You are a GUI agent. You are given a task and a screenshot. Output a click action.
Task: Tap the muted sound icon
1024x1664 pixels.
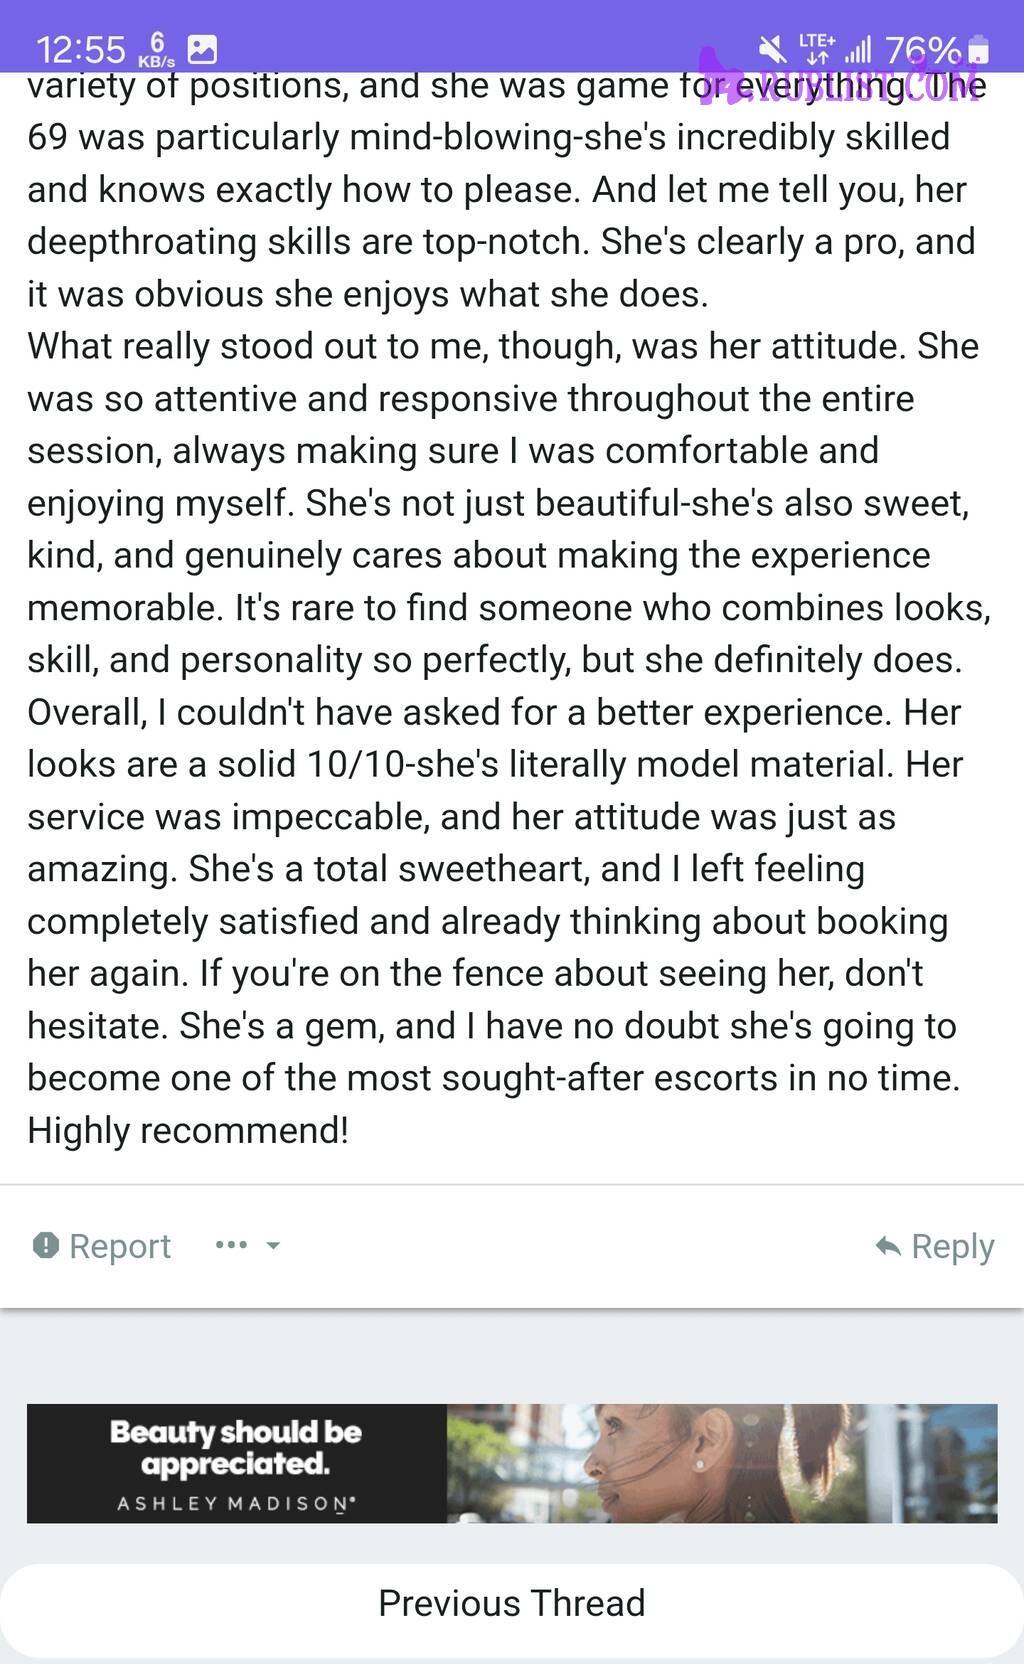772,48
